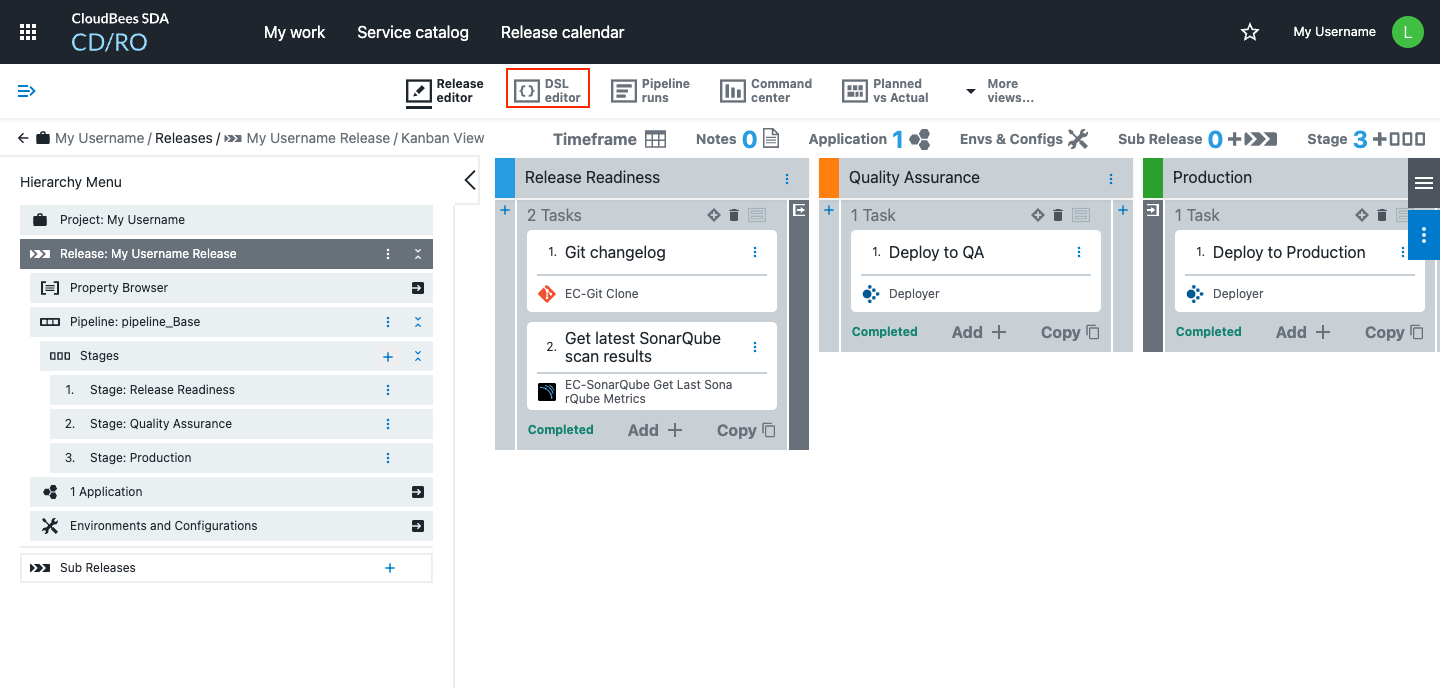Click Releases breadcrumb link
Viewport: 1440px width, 691px height.
click(x=183, y=138)
